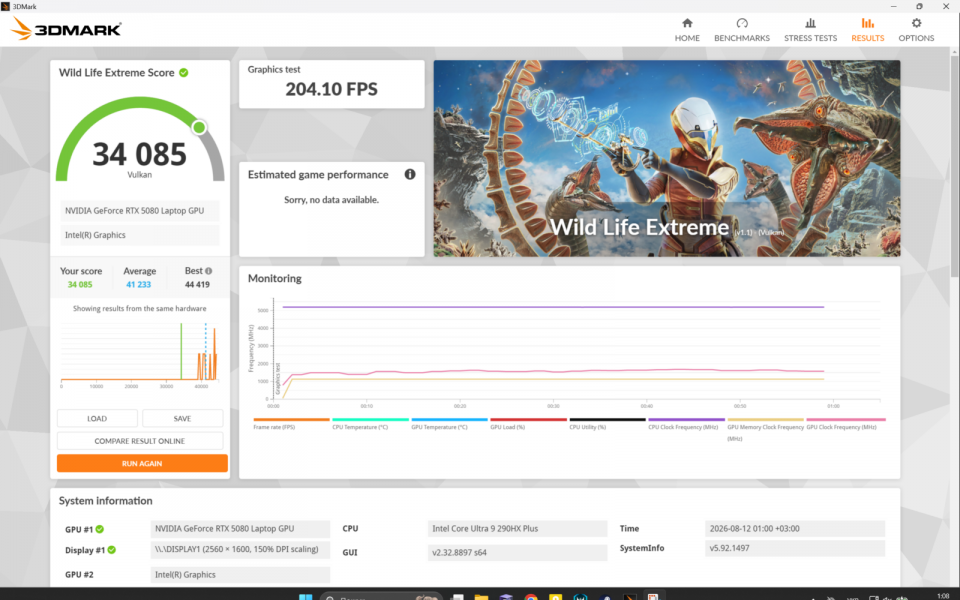Toggle the CPU Utility (%) legend
Viewport: 960px width, 600px height.
(607, 424)
